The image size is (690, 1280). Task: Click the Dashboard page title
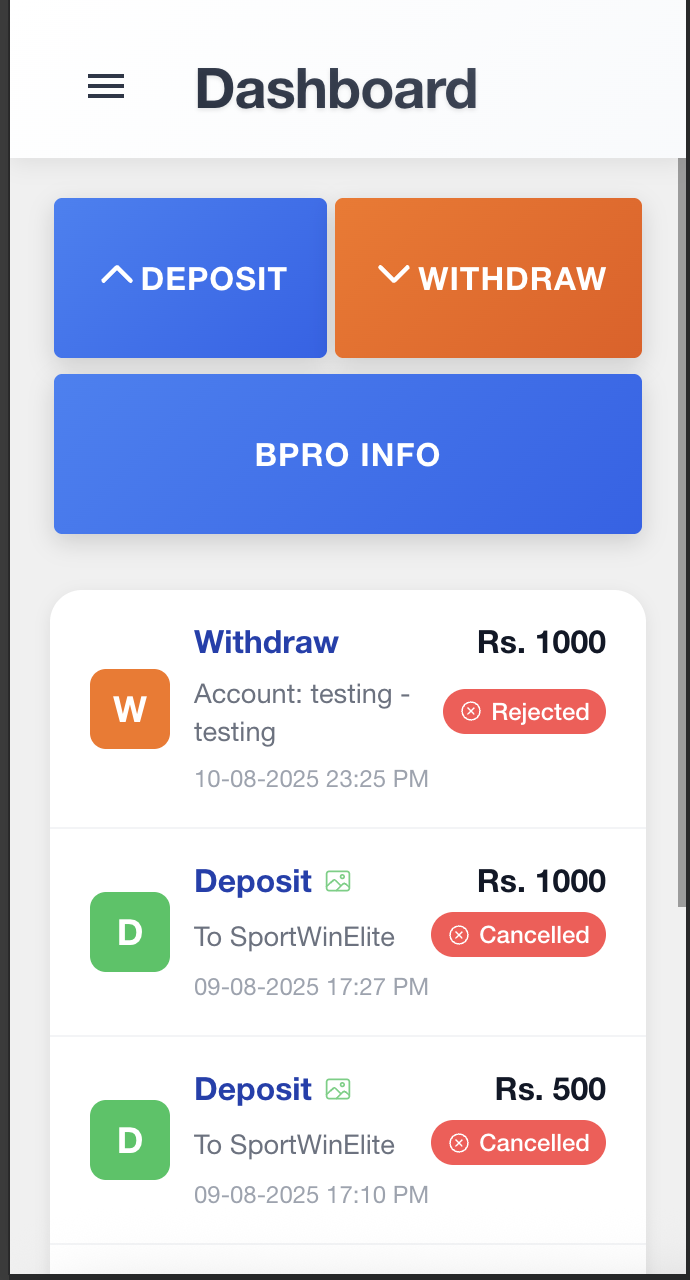pyautogui.click(x=336, y=88)
